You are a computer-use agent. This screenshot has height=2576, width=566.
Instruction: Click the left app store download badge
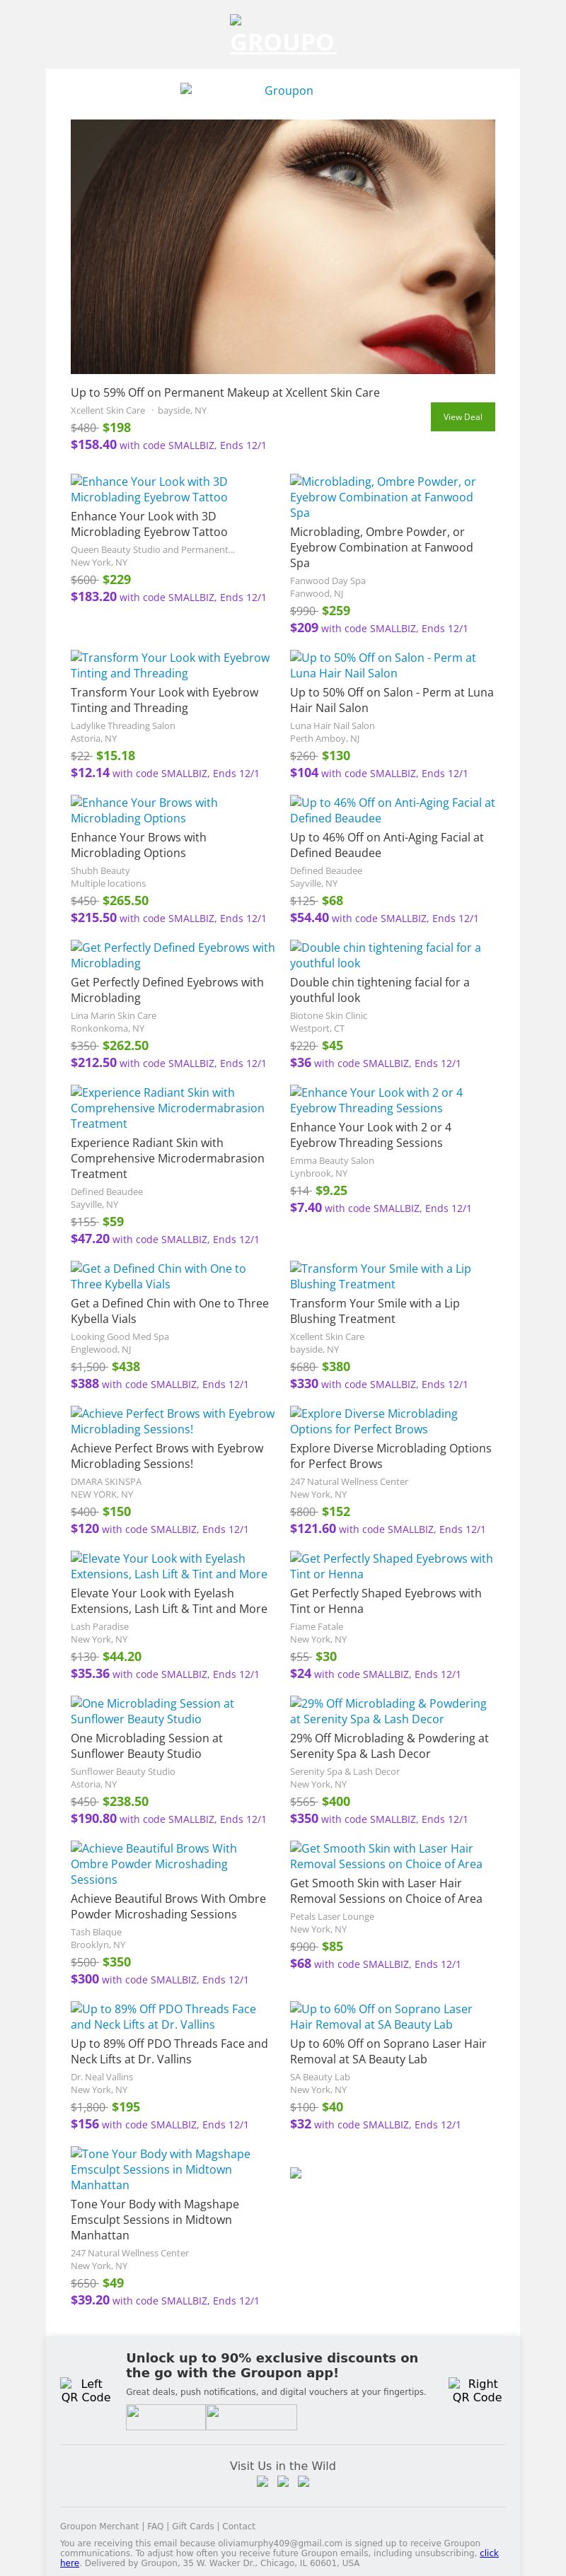tap(165, 2417)
